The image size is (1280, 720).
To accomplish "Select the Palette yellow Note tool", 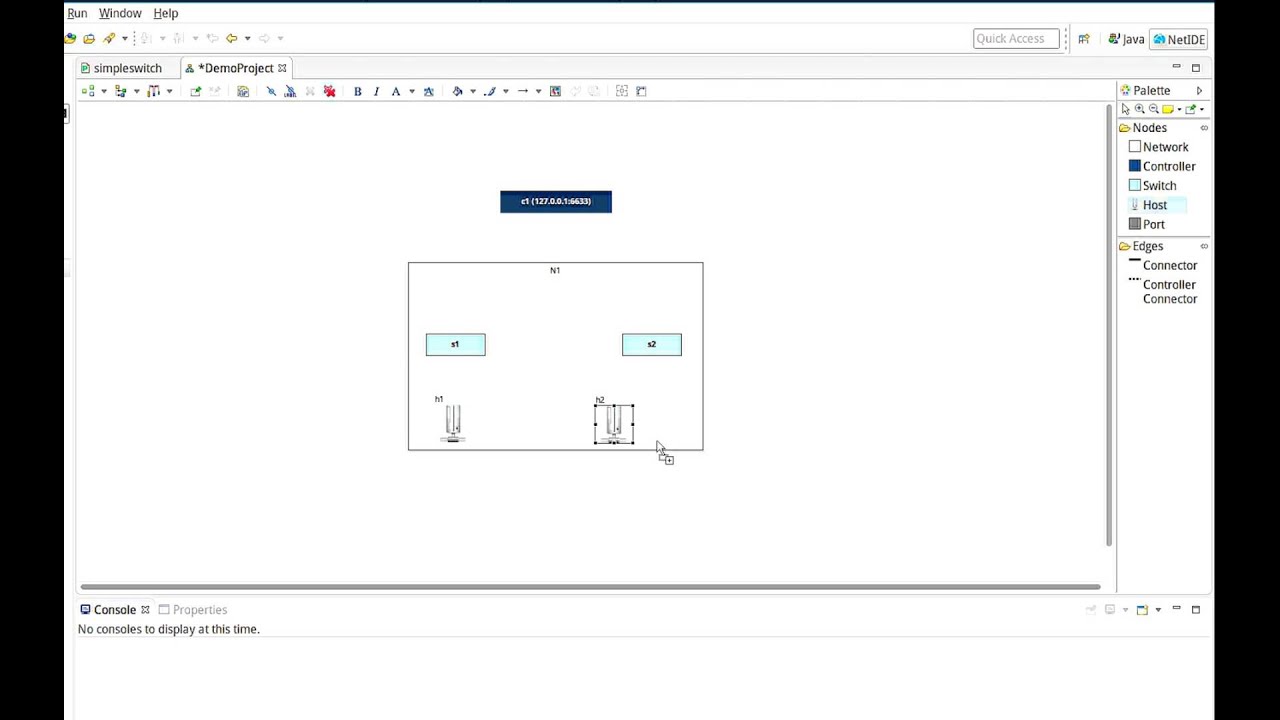I will [1167, 109].
